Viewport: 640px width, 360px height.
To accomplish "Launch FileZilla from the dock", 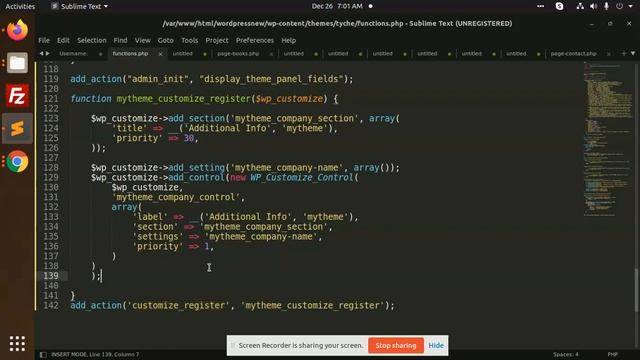I will point(17,96).
